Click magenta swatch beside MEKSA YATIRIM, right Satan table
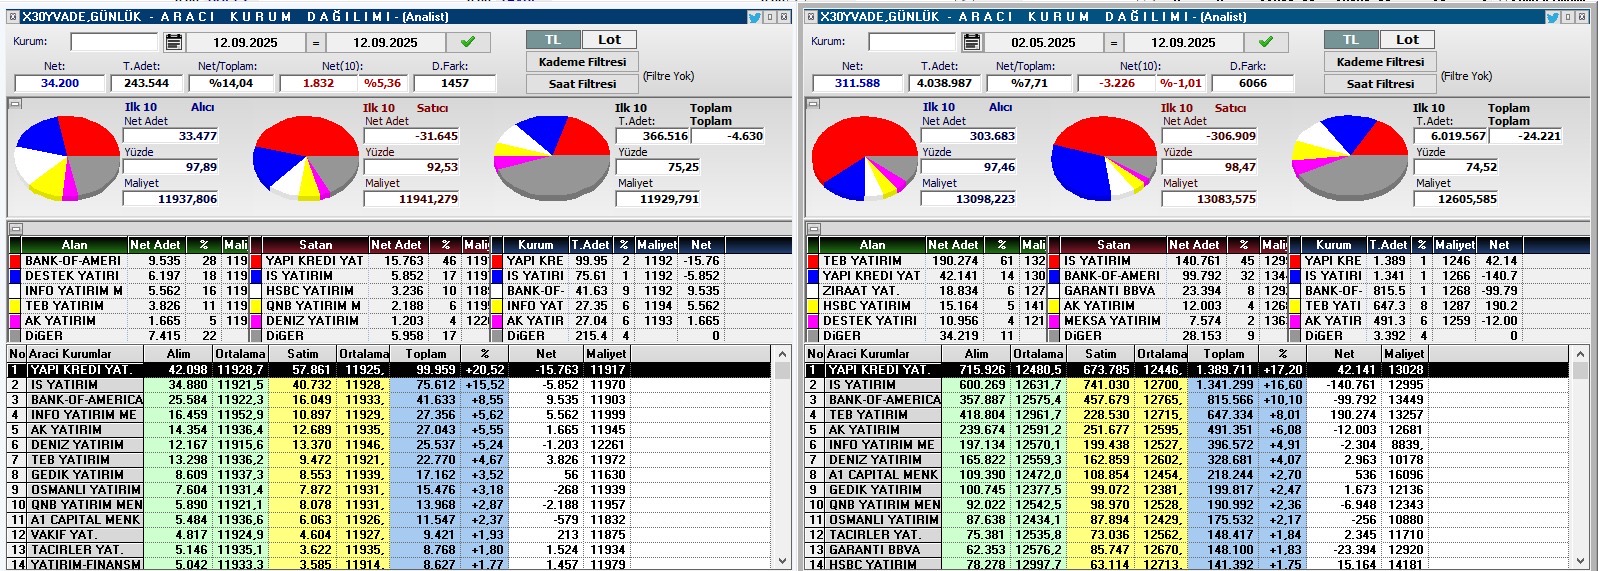This screenshot has height=571, width=1598. 1054,321
